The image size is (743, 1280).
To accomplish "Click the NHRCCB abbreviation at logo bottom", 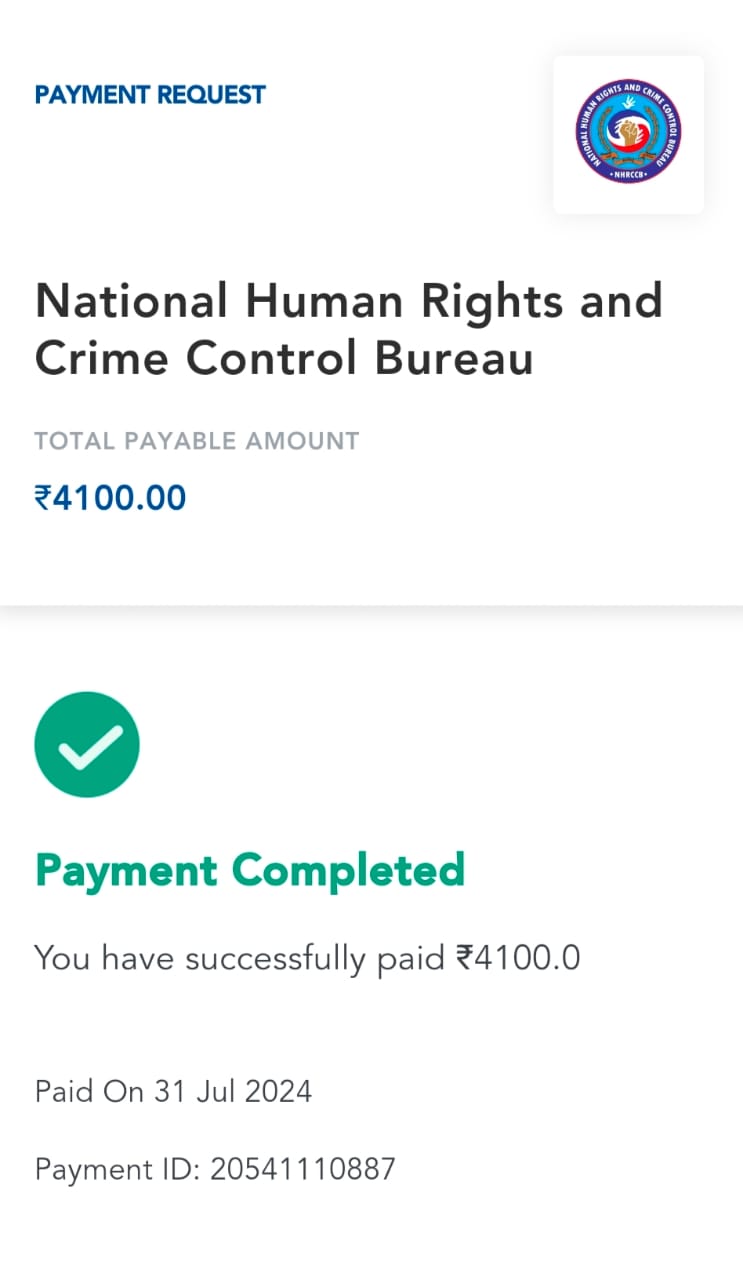I will pos(628,176).
